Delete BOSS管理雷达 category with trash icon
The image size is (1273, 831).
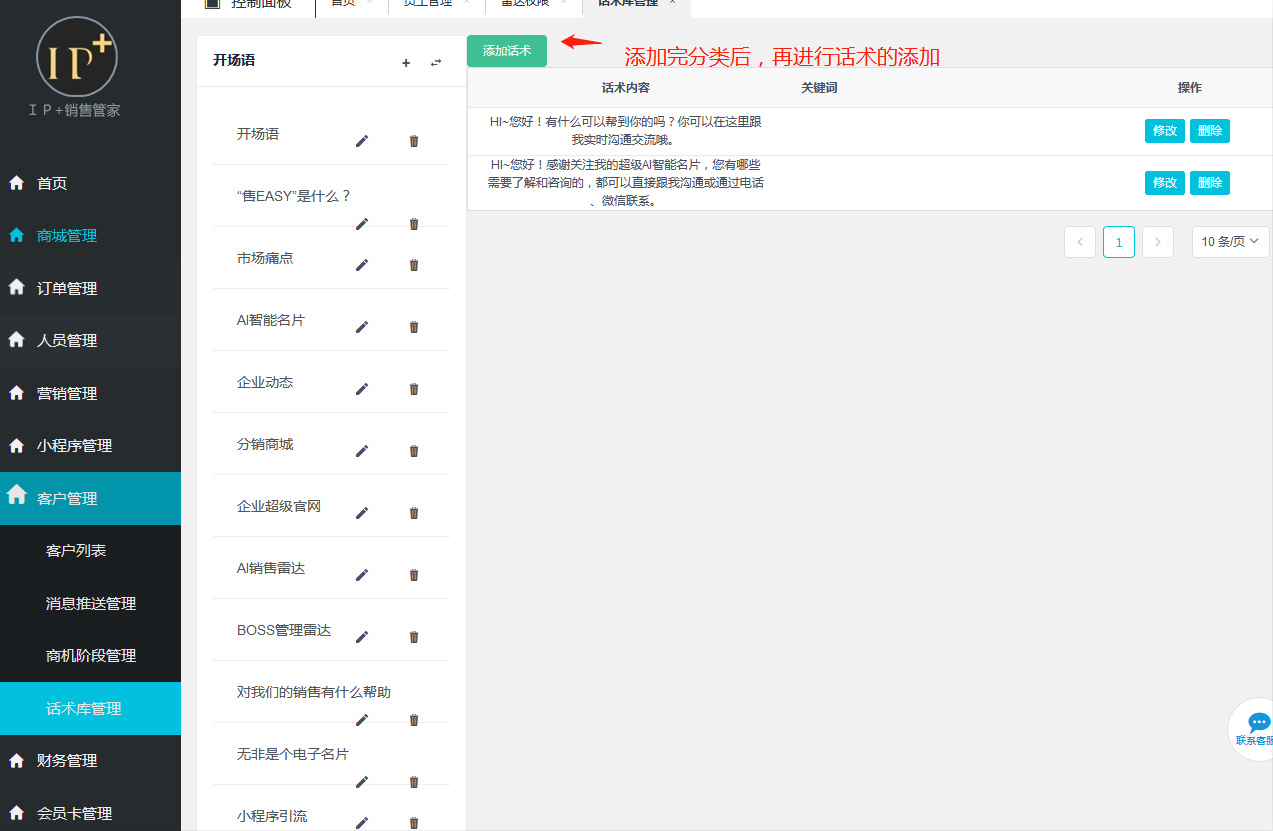pos(414,637)
